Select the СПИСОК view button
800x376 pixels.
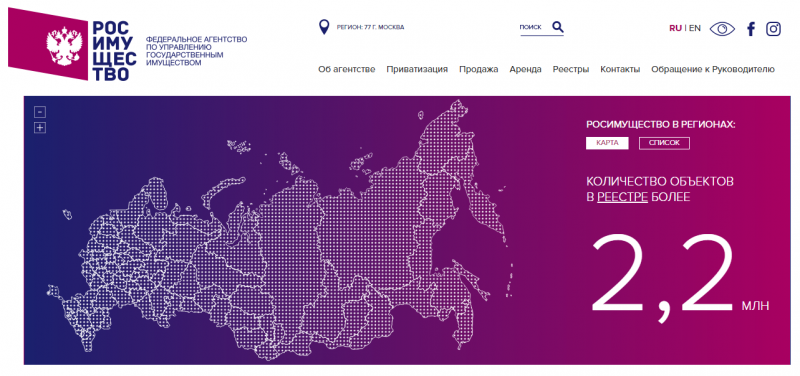pyautogui.click(x=664, y=143)
